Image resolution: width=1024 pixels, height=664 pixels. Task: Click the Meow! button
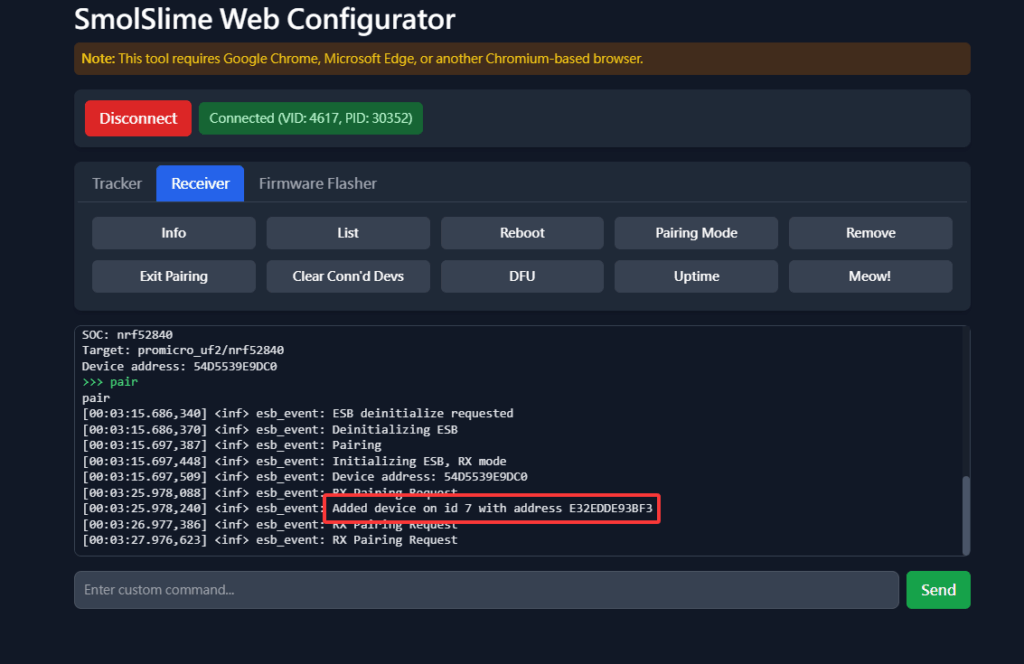click(x=870, y=276)
